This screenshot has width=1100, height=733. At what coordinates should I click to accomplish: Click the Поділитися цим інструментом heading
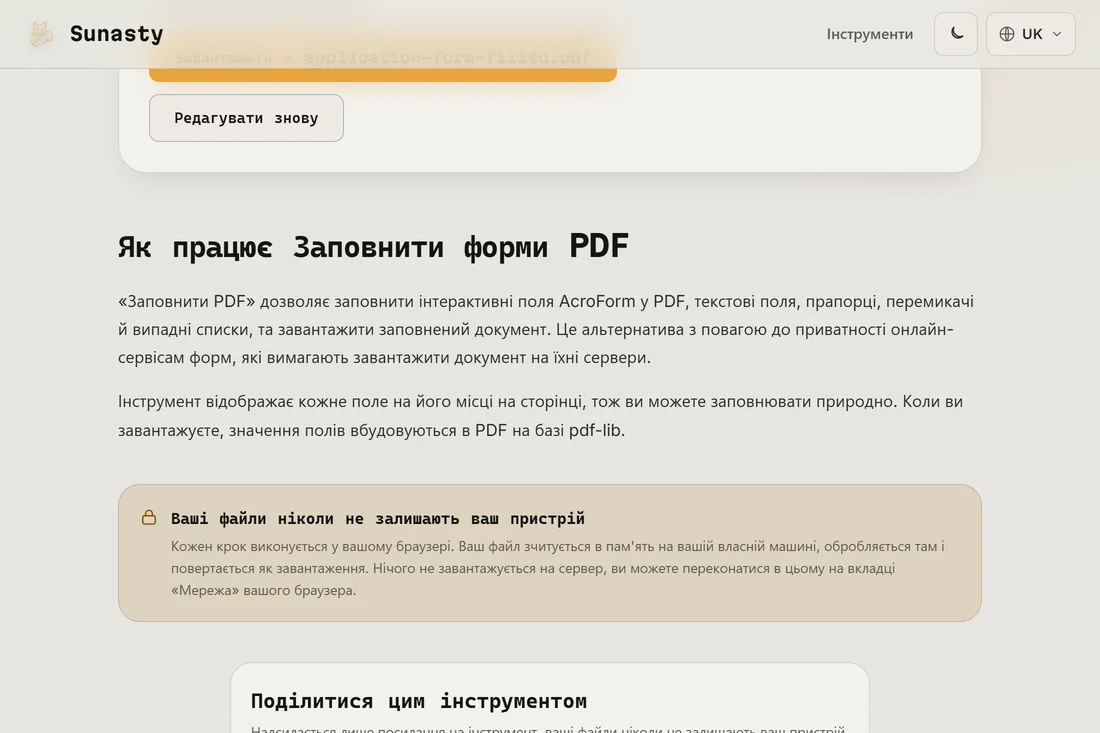[419, 701]
